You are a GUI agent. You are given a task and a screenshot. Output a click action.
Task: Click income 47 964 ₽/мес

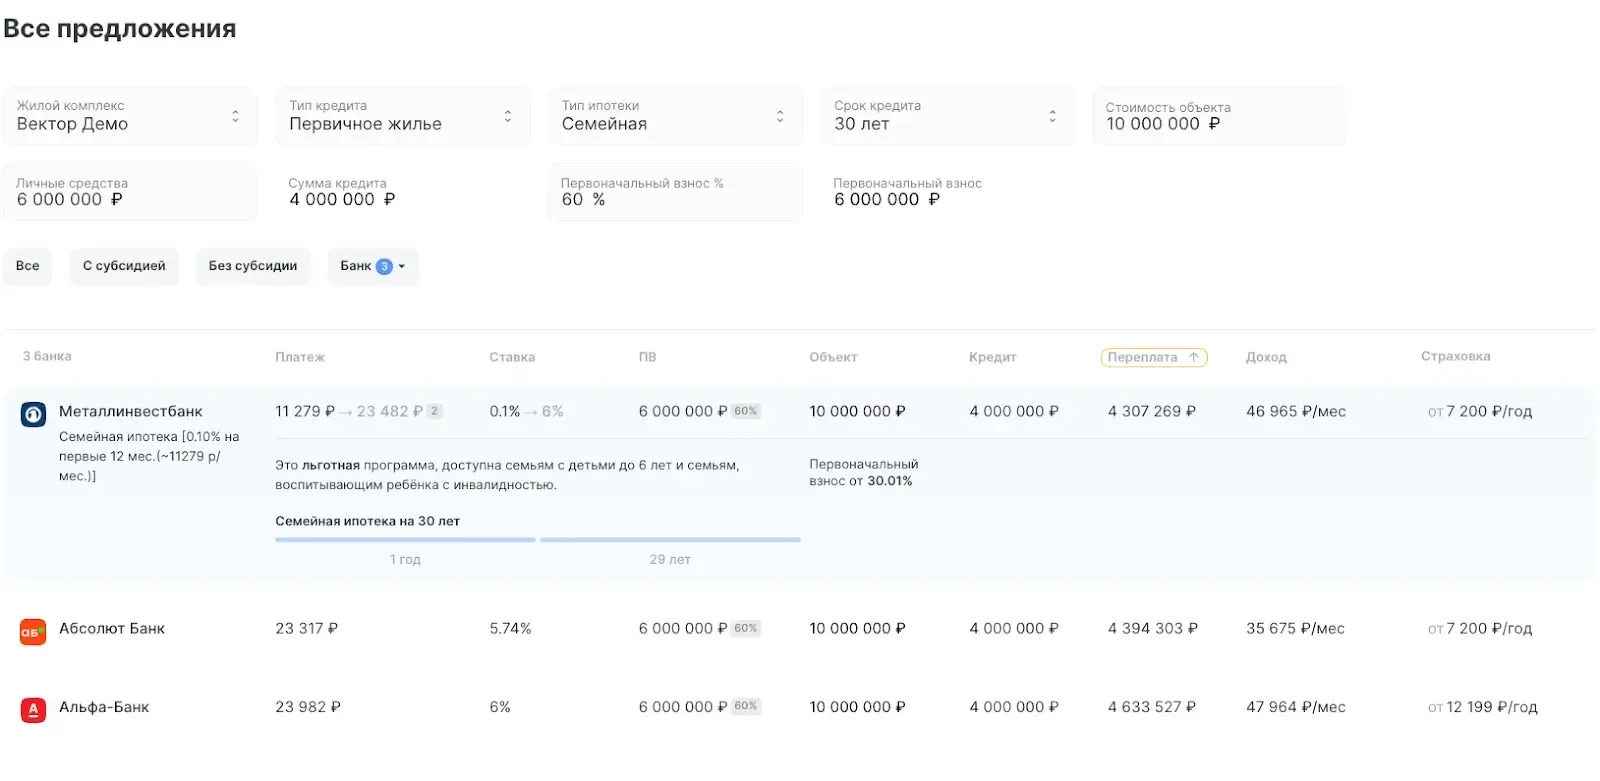[1296, 707]
